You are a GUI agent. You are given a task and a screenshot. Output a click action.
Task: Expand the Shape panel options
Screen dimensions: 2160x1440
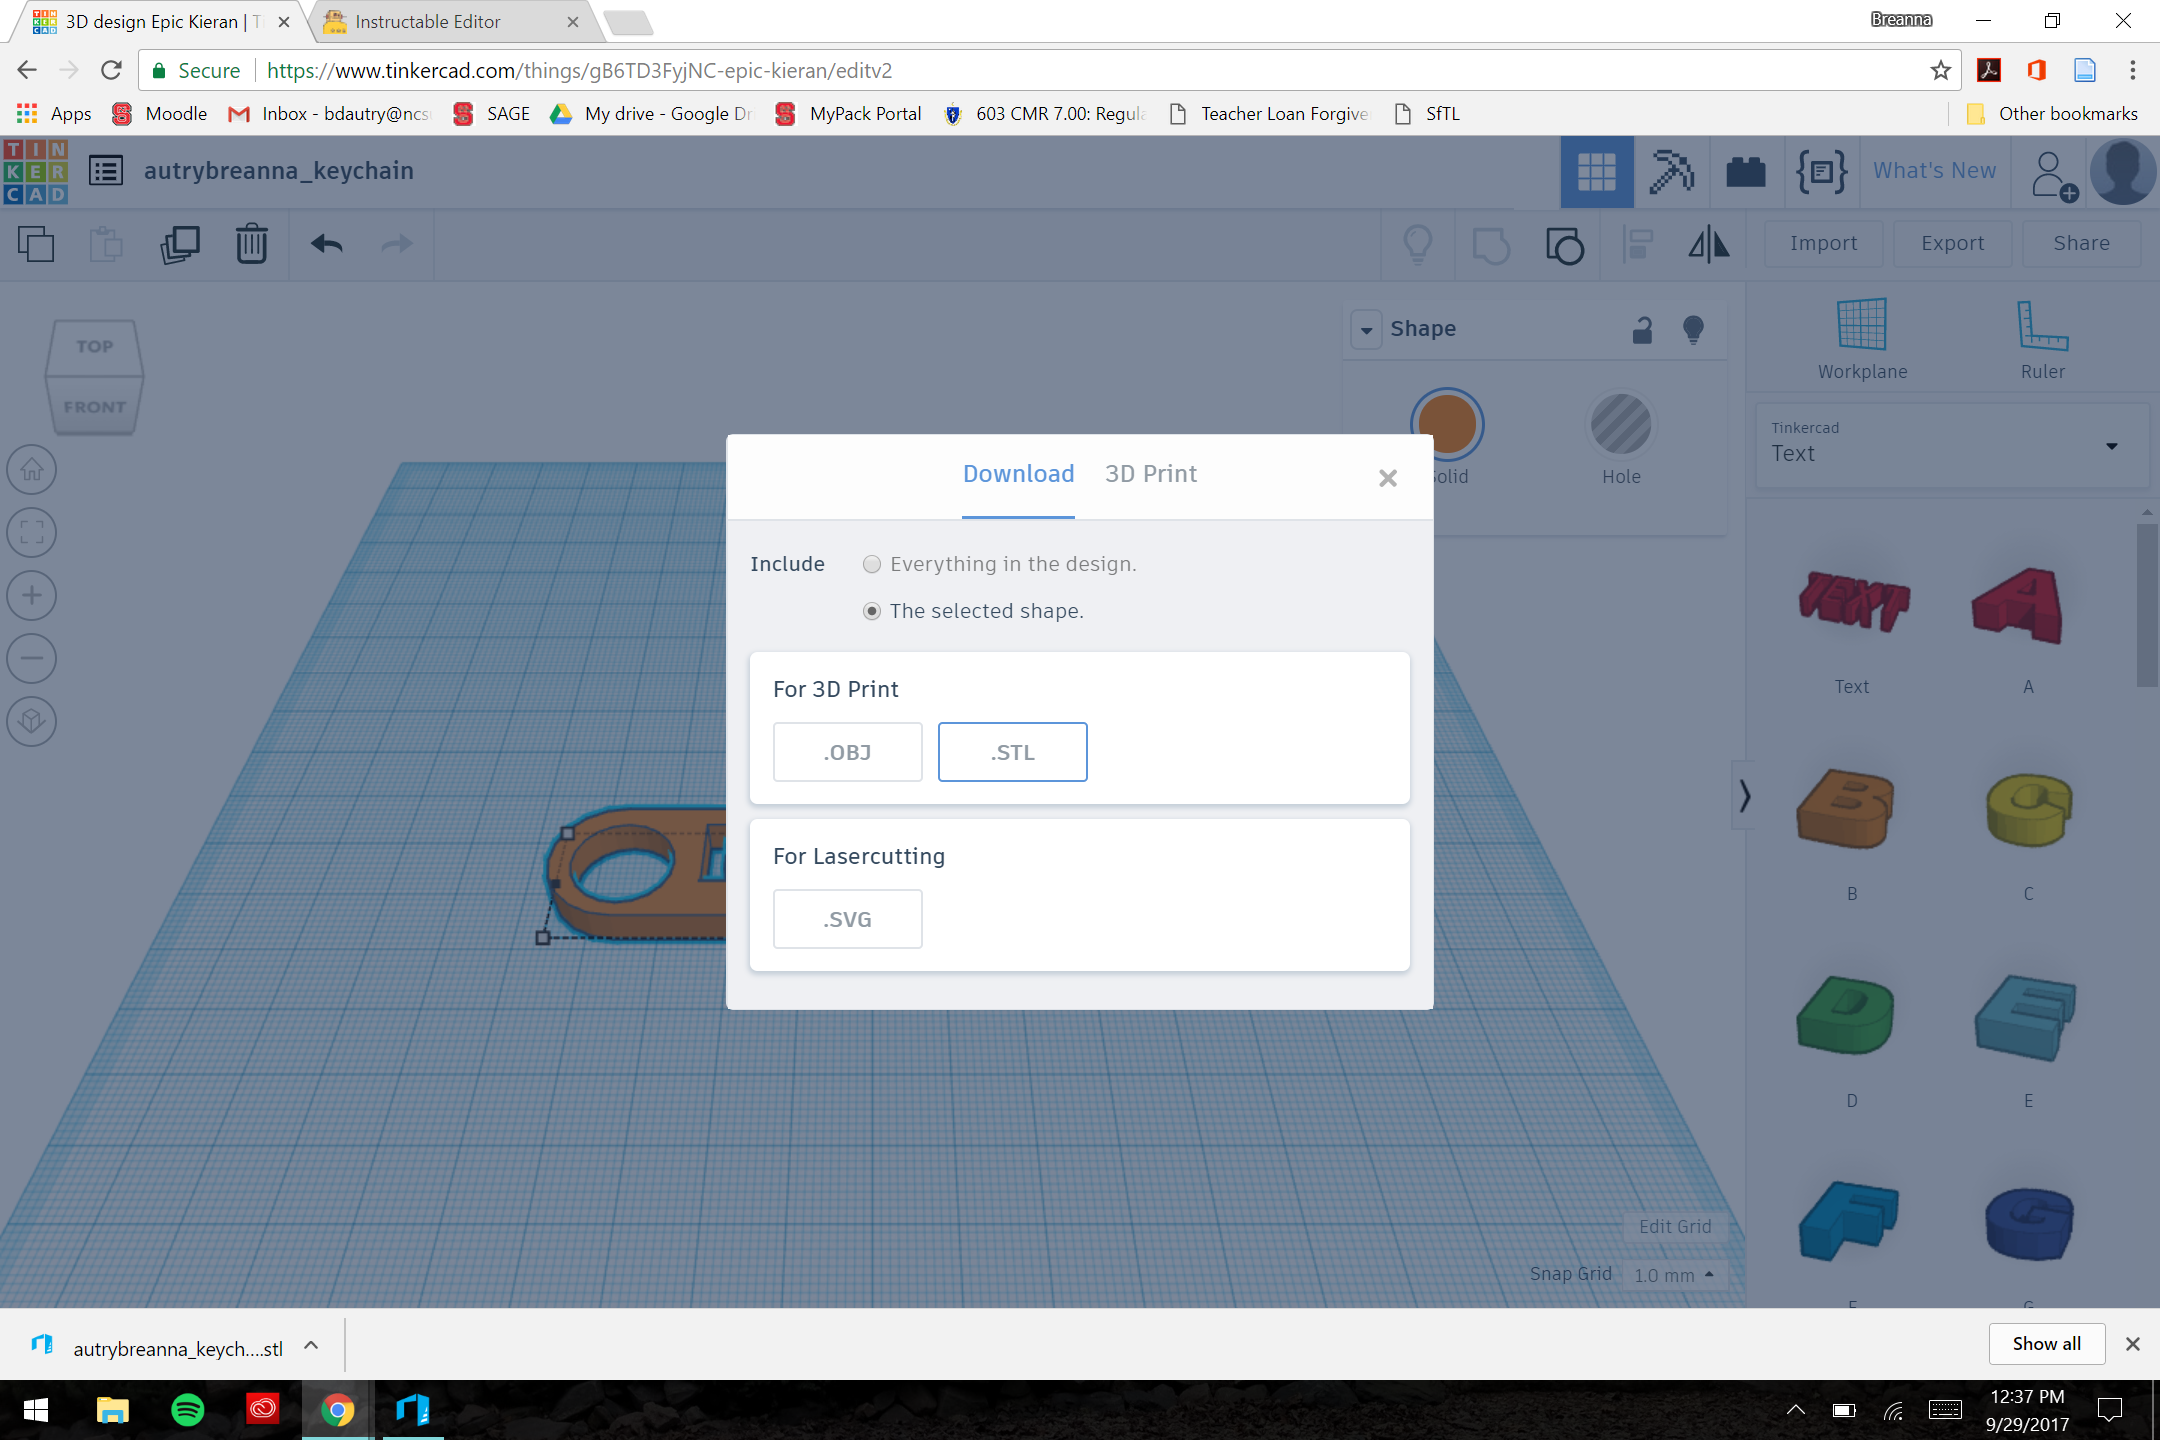point(1366,326)
